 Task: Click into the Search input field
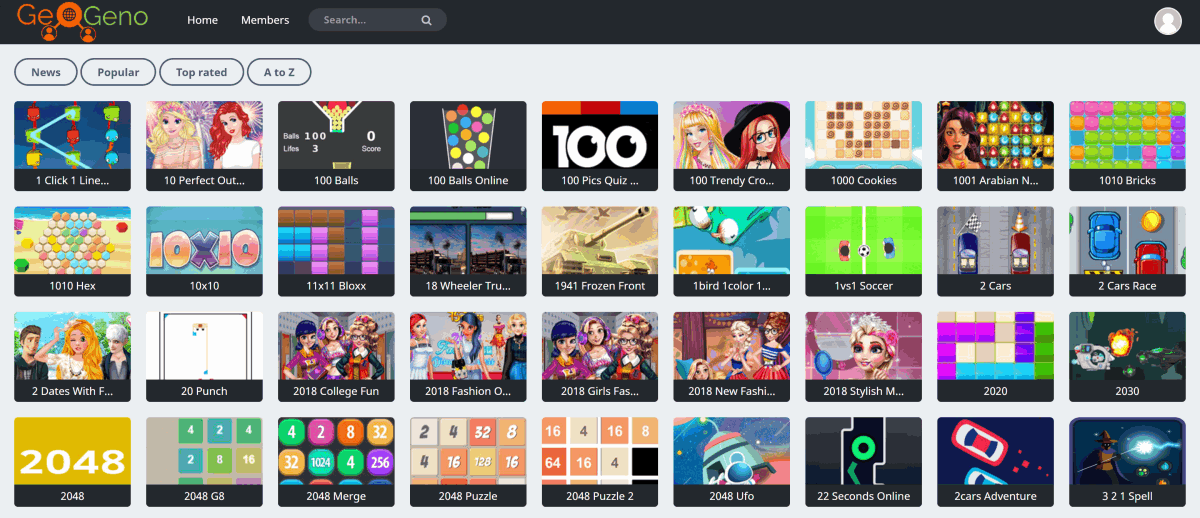click(365, 20)
